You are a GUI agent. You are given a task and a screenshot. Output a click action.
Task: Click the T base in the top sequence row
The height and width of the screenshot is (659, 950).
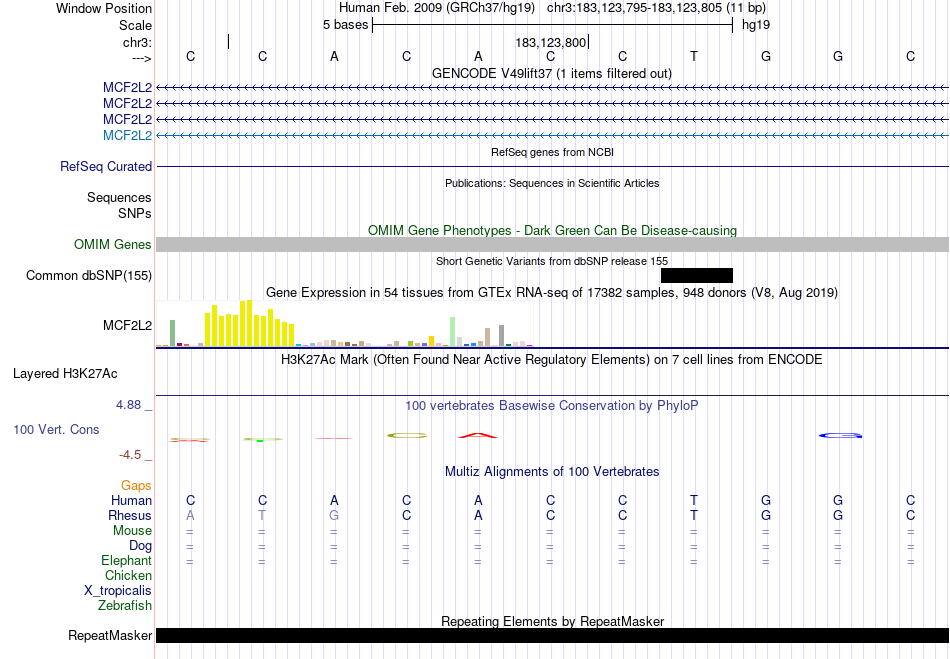point(694,56)
